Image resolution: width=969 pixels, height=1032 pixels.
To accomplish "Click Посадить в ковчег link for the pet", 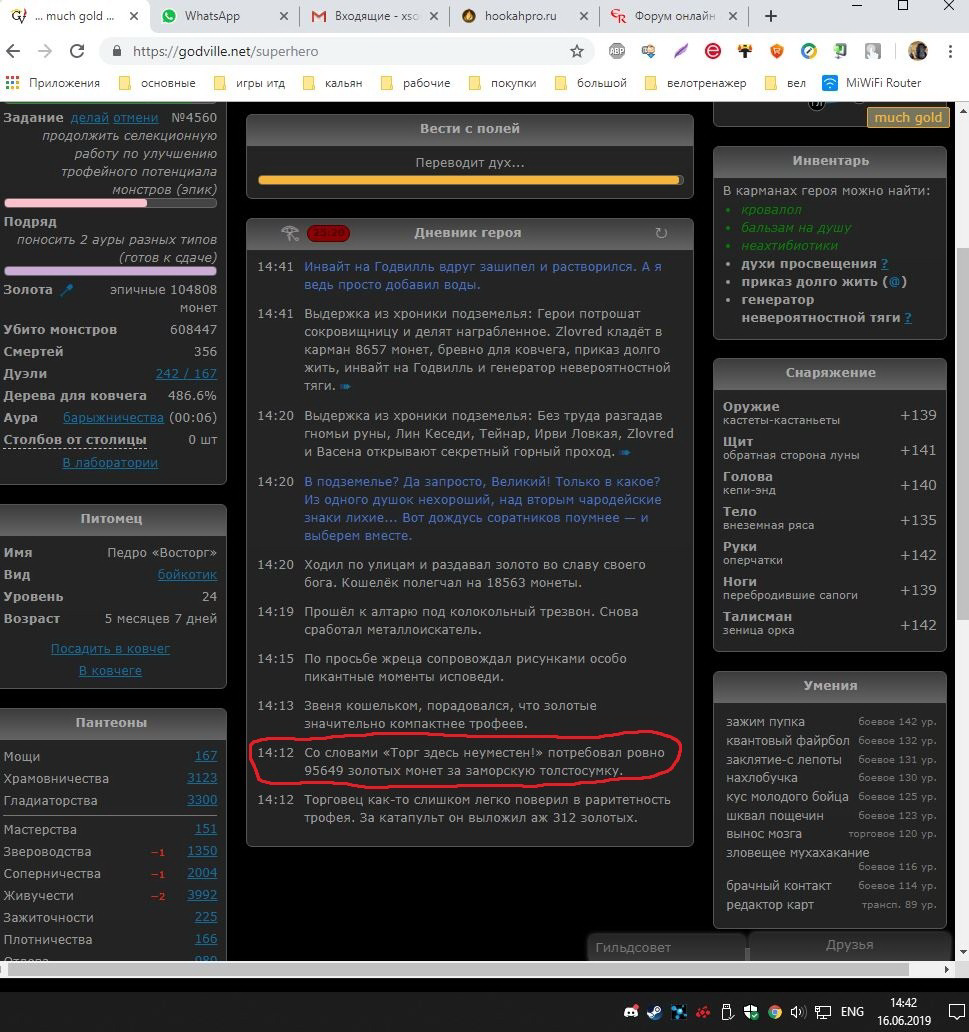I will 110,649.
